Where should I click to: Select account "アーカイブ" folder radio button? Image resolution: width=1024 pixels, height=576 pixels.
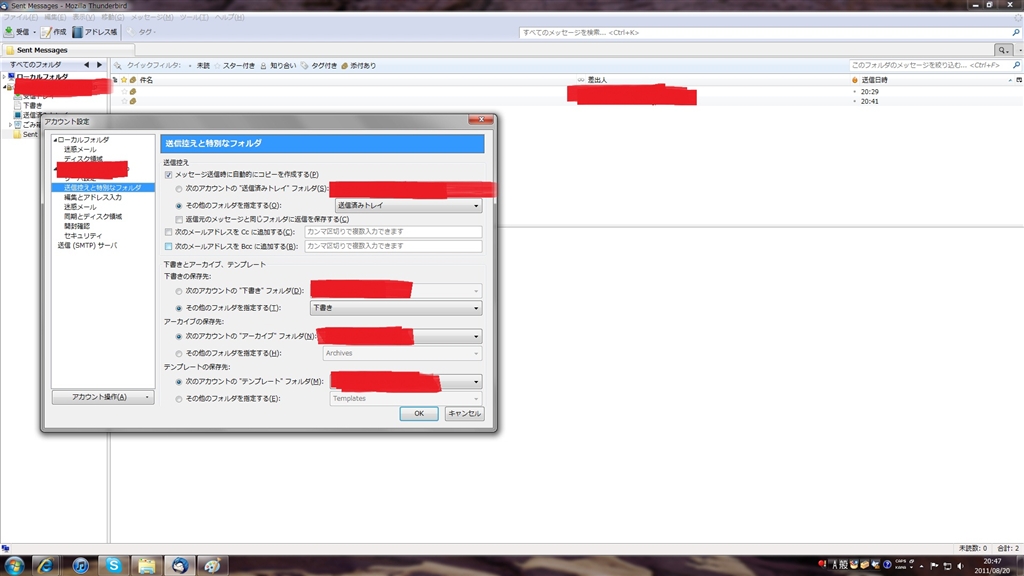click(x=178, y=337)
